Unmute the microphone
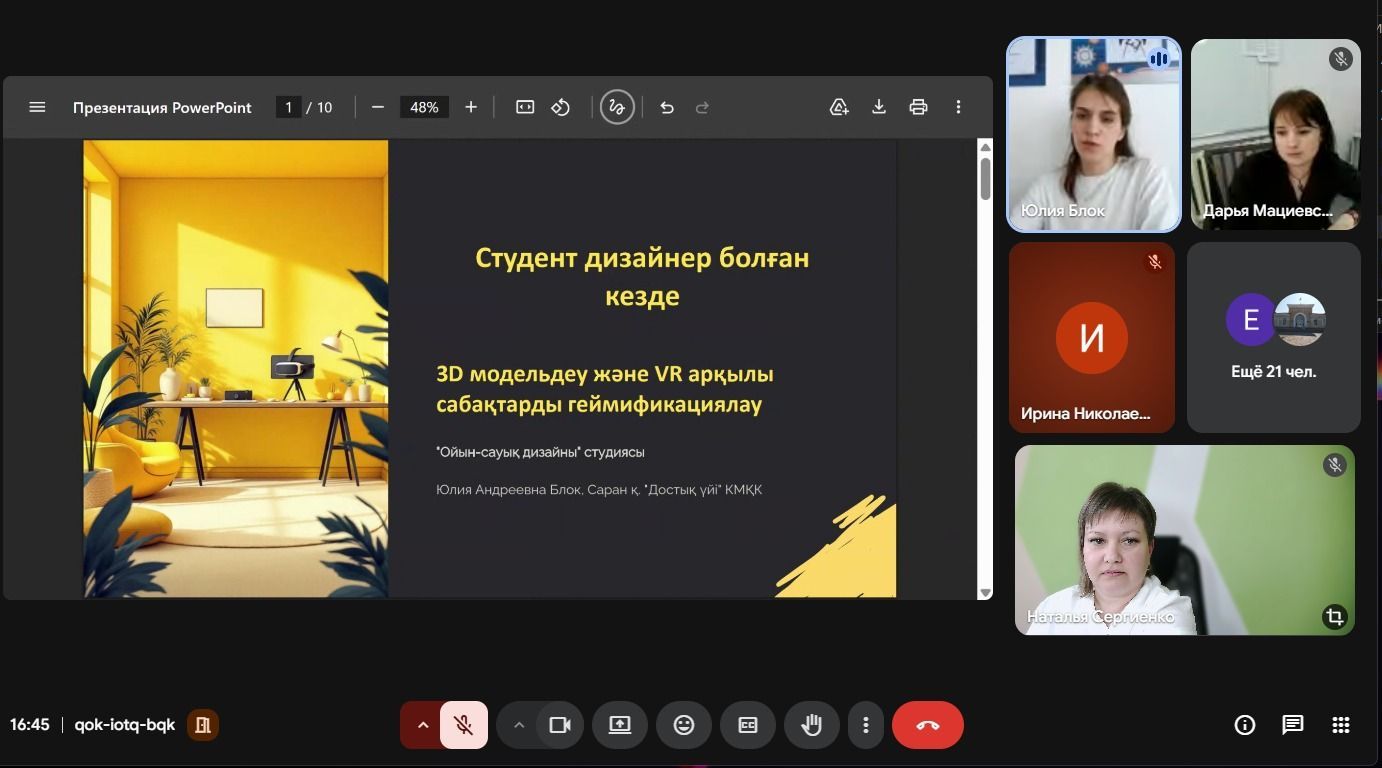Image resolution: width=1382 pixels, height=768 pixels. (463, 725)
